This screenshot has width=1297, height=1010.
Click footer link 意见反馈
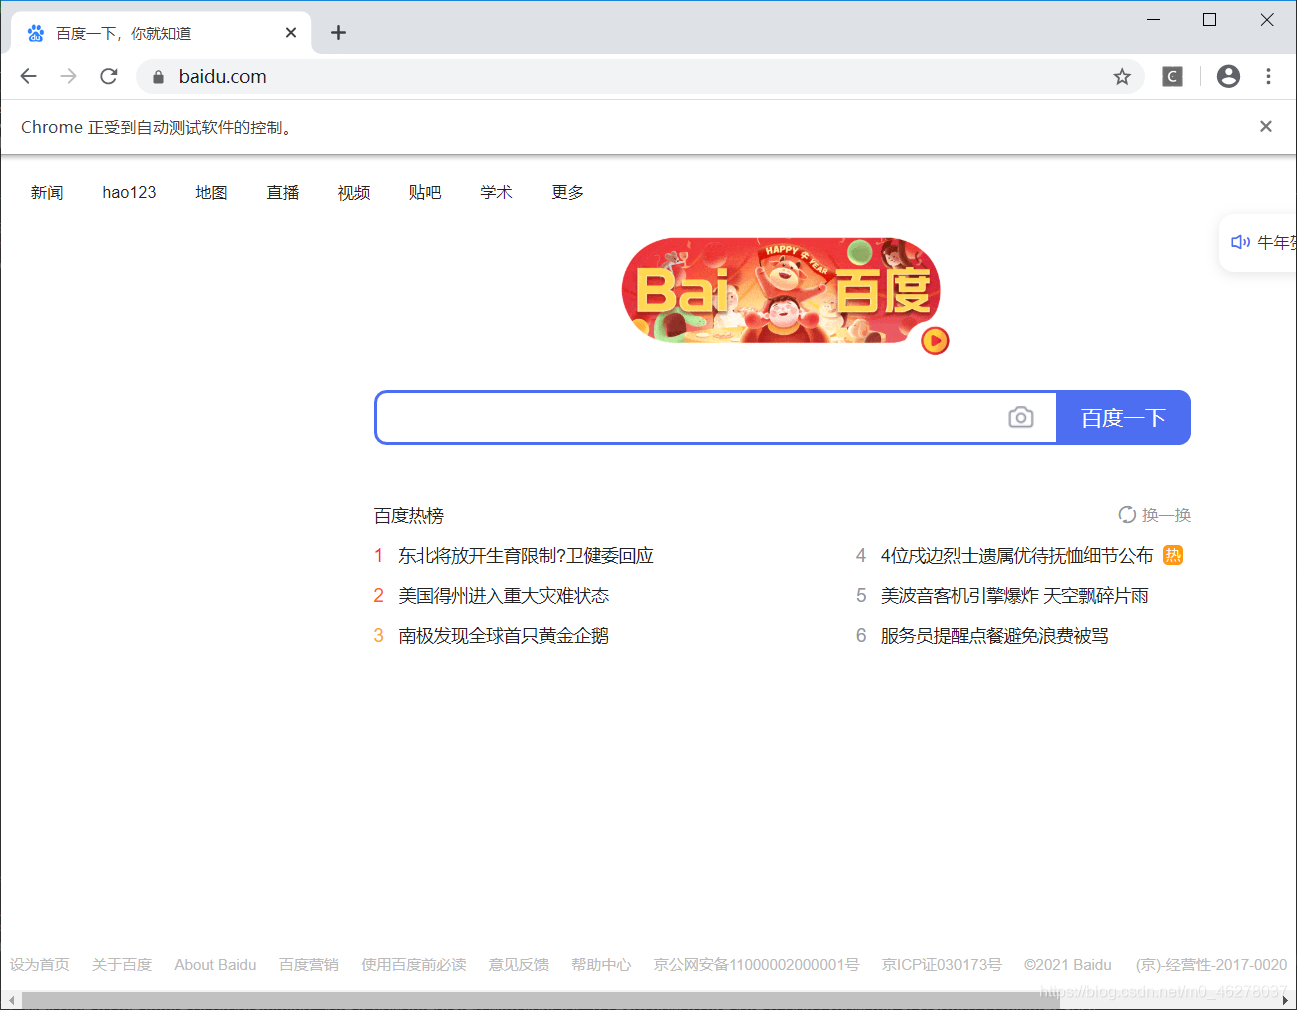click(x=519, y=964)
